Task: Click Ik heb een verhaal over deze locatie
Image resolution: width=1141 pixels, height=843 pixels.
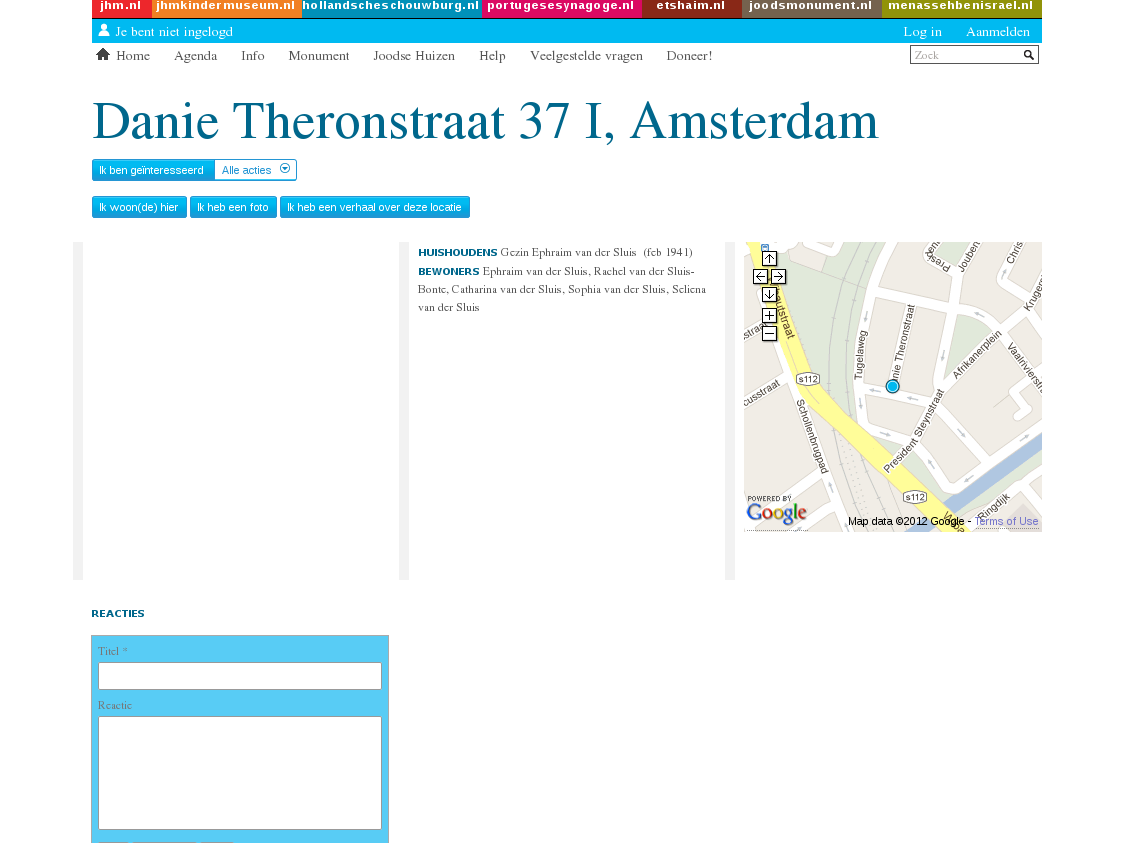Action: (375, 207)
